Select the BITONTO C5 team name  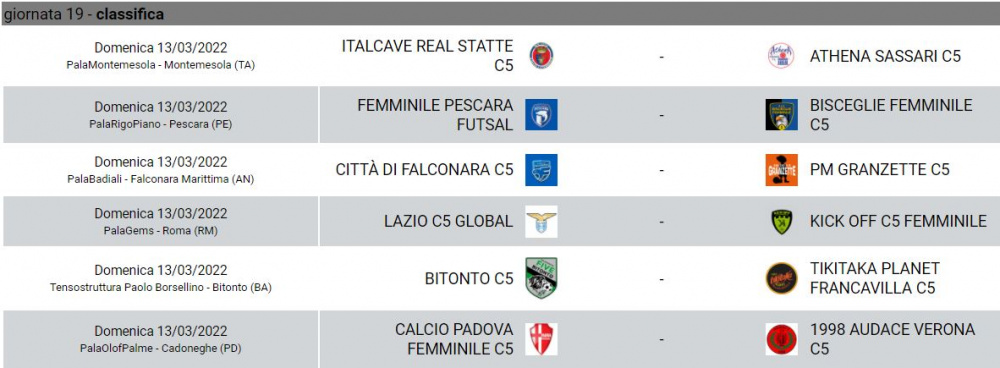(469, 279)
